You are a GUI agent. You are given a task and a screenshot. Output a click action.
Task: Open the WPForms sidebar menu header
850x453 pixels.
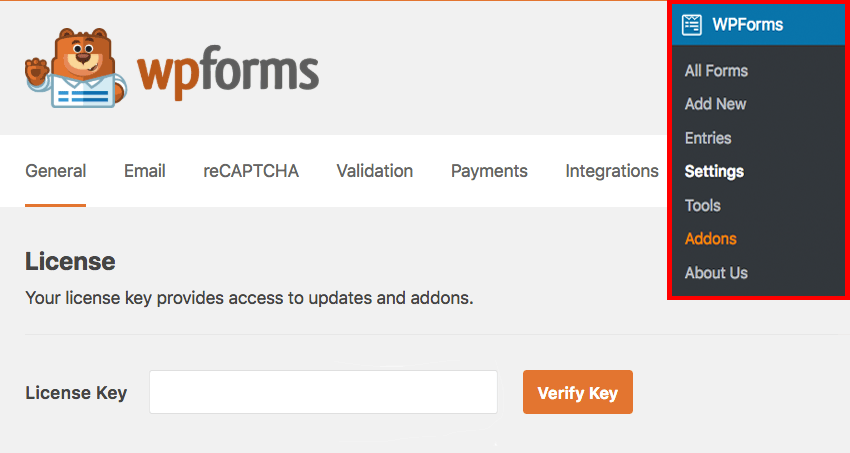coord(758,25)
